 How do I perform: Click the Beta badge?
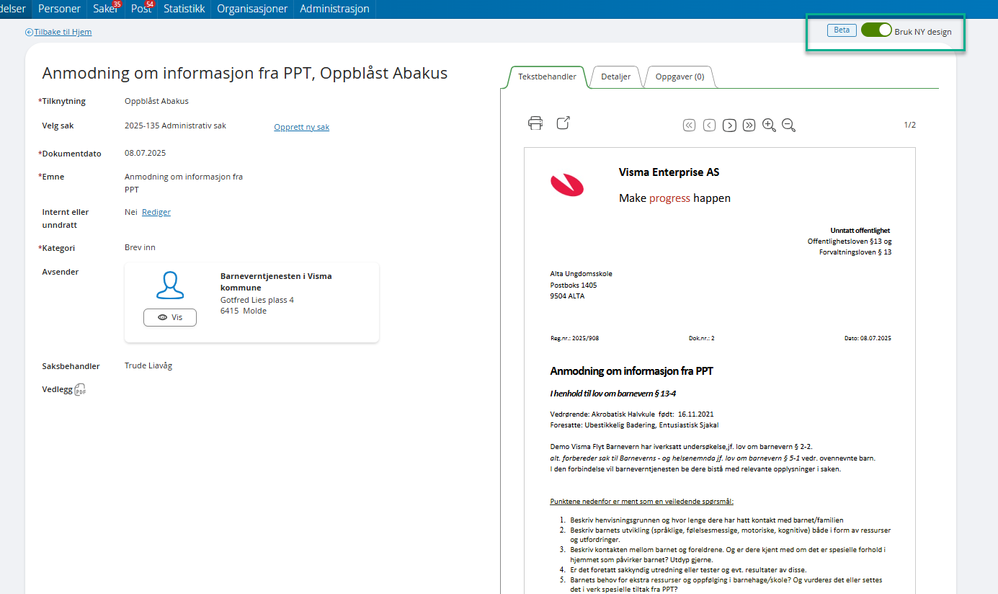841,30
